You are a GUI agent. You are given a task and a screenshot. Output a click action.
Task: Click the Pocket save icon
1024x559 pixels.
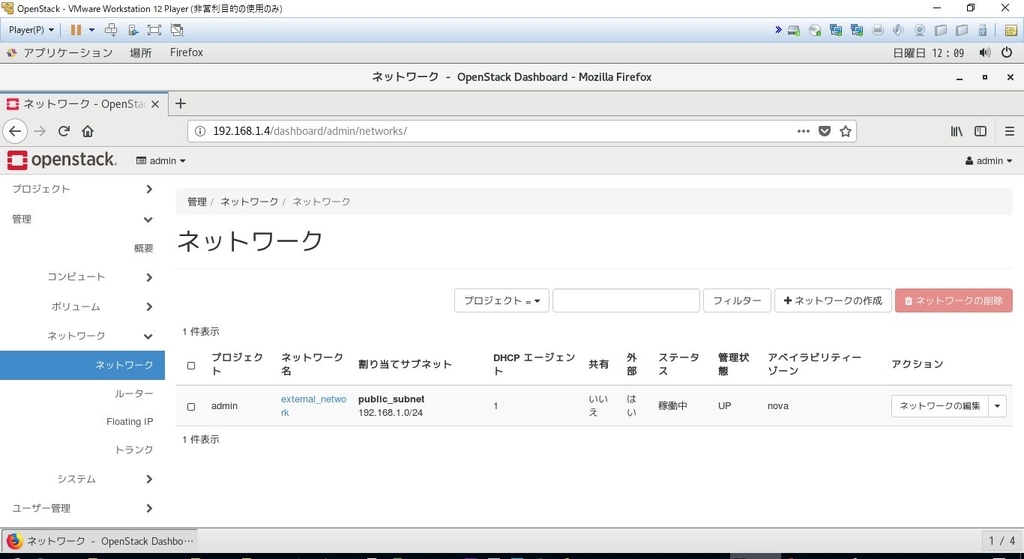click(824, 131)
